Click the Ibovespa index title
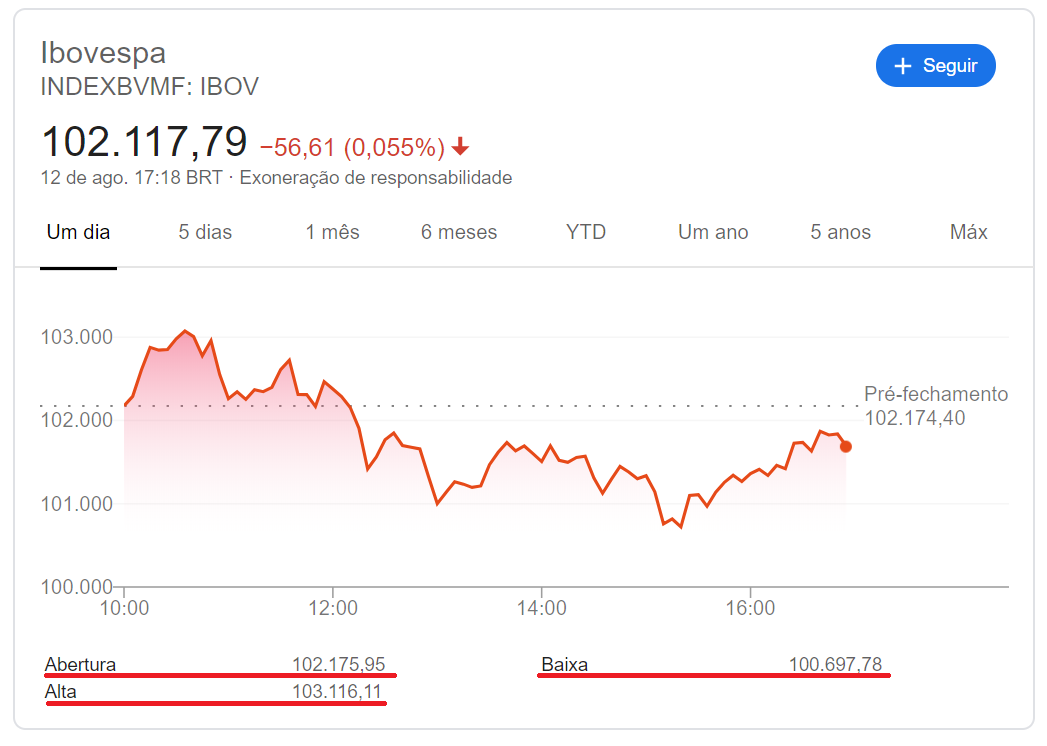Image resolution: width=1047 pixels, height=746 pixels. click(103, 52)
